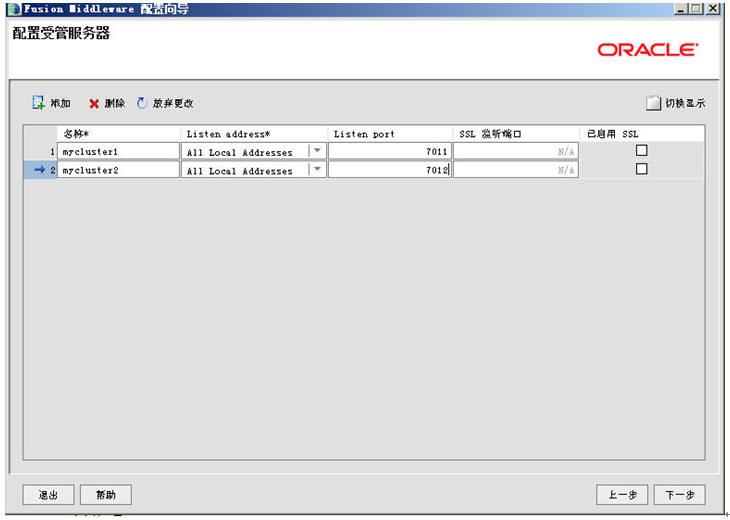Click the Listen port field showing 7012
The image size is (730, 520).
pos(390,170)
